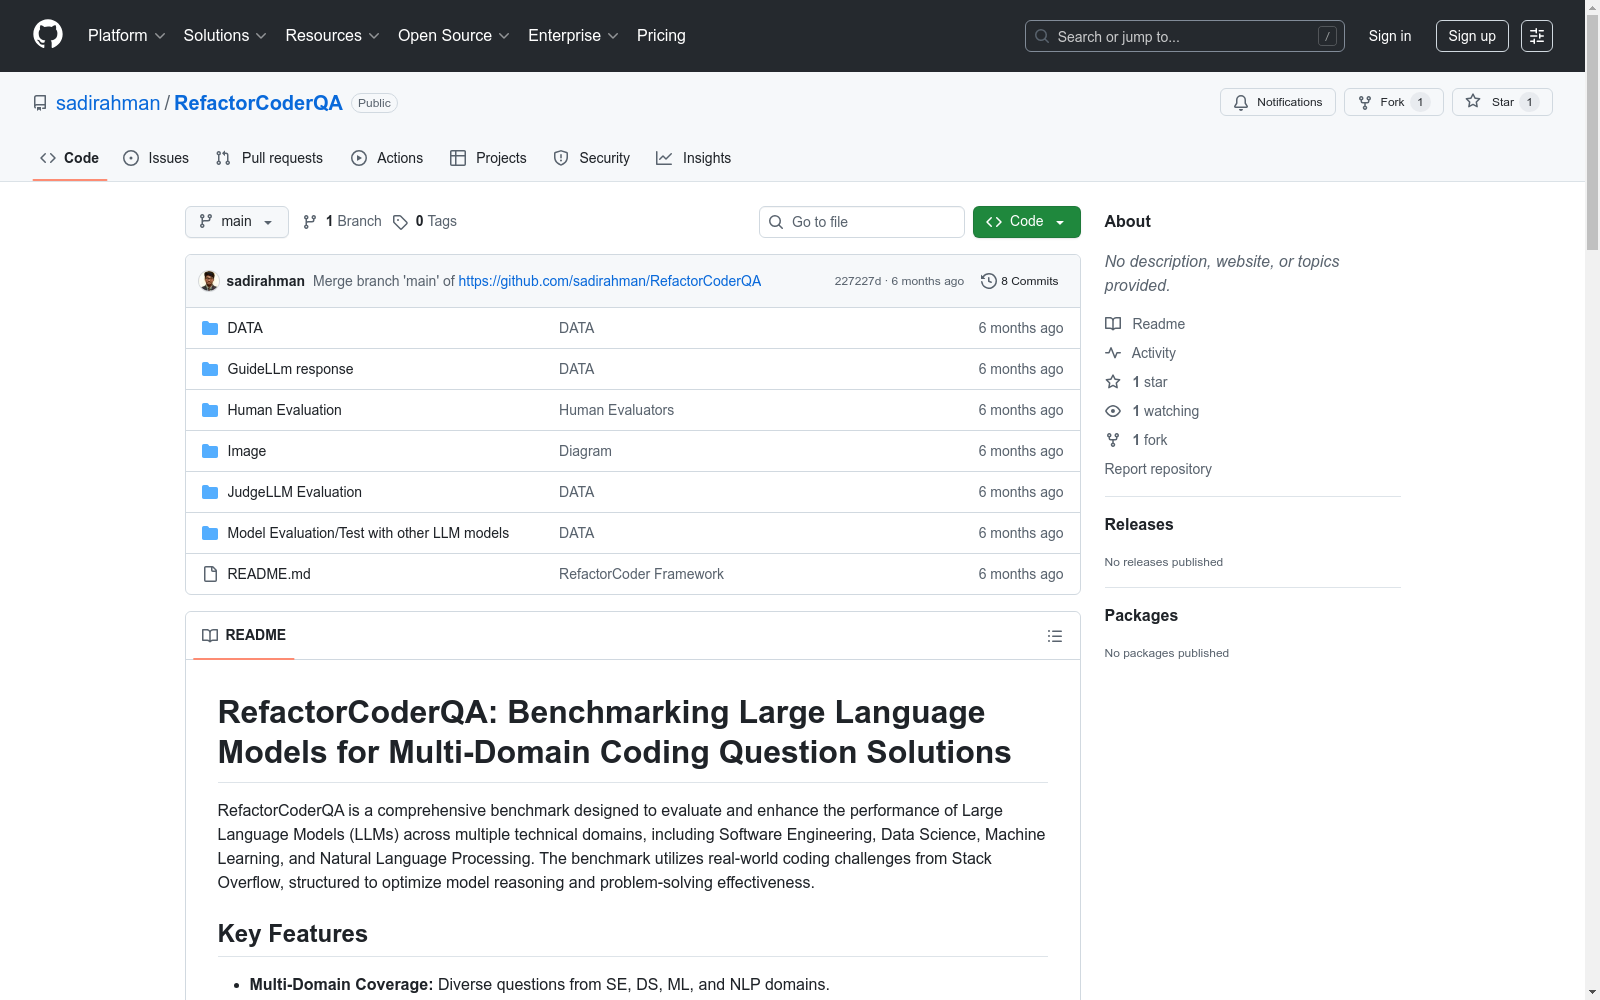Expand the Resources menu
The width and height of the screenshot is (1600, 1000).
[x=332, y=36]
